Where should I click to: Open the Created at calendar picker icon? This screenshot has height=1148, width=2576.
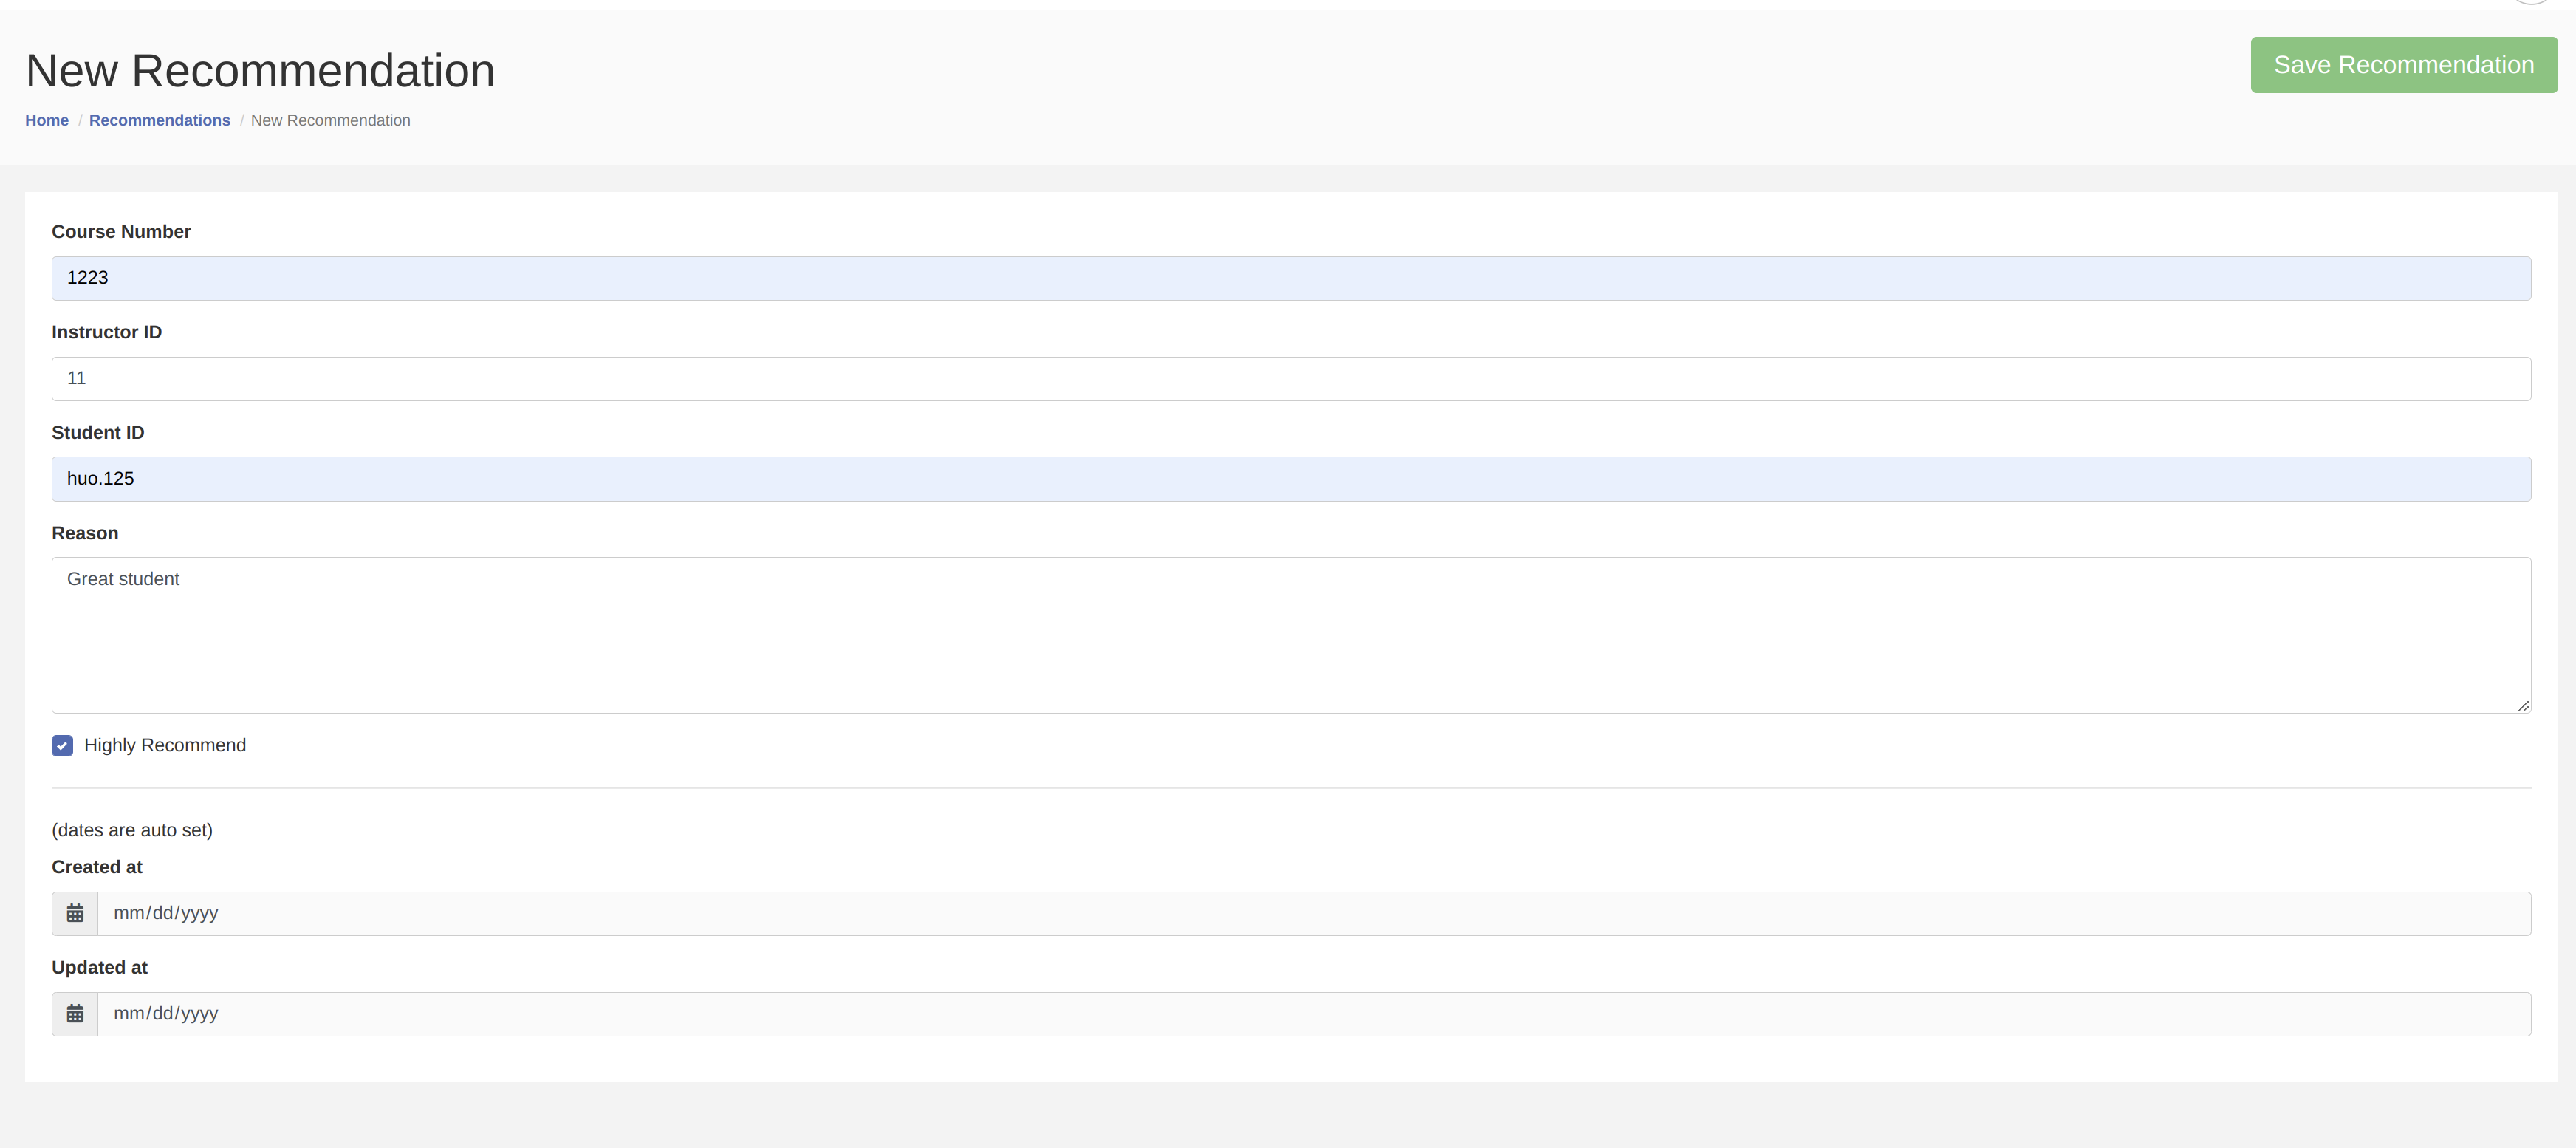(74, 913)
